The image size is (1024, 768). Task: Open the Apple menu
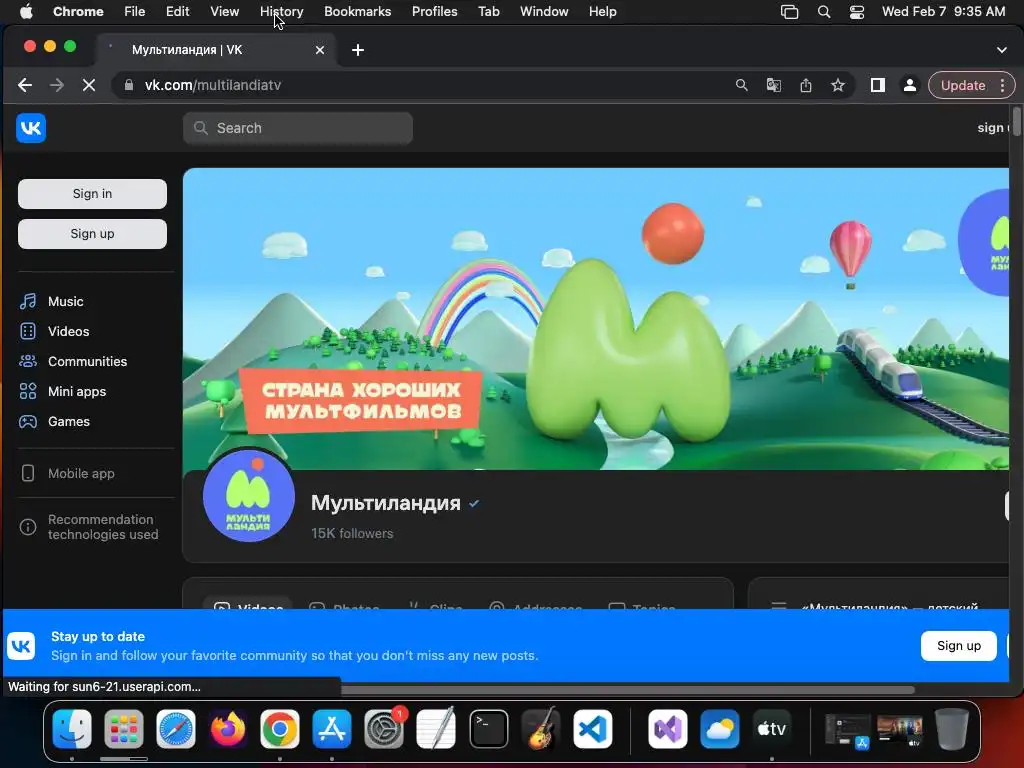coord(26,11)
